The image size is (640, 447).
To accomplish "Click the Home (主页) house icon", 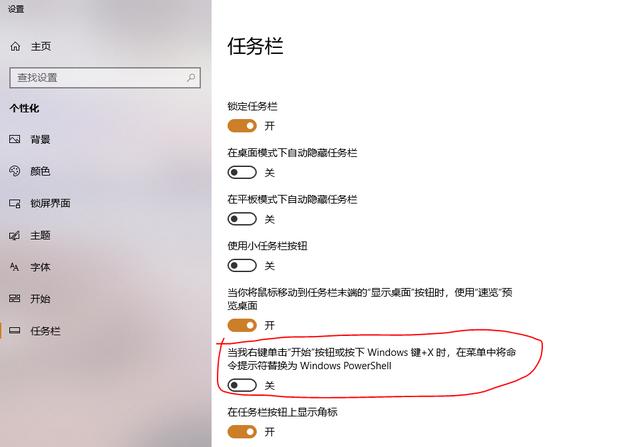I will click(x=15, y=47).
